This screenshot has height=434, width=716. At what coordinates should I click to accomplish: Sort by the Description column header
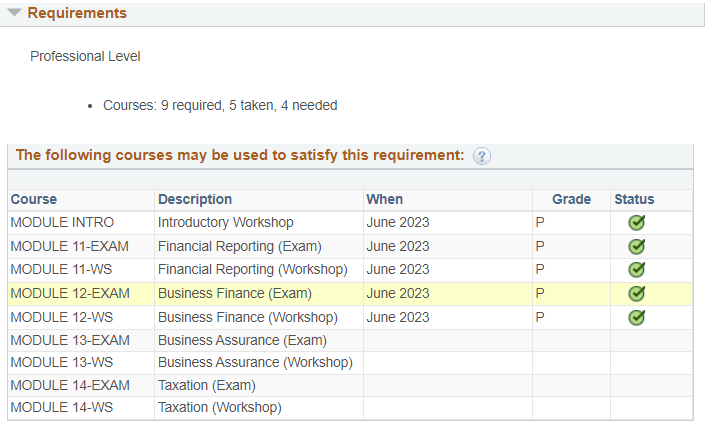tap(195, 199)
